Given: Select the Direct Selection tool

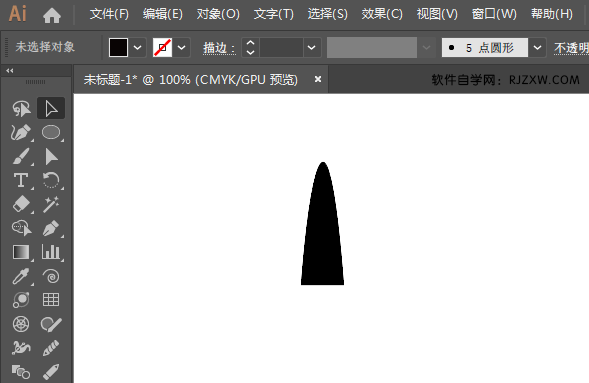Looking at the screenshot, I should coord(51,109).
